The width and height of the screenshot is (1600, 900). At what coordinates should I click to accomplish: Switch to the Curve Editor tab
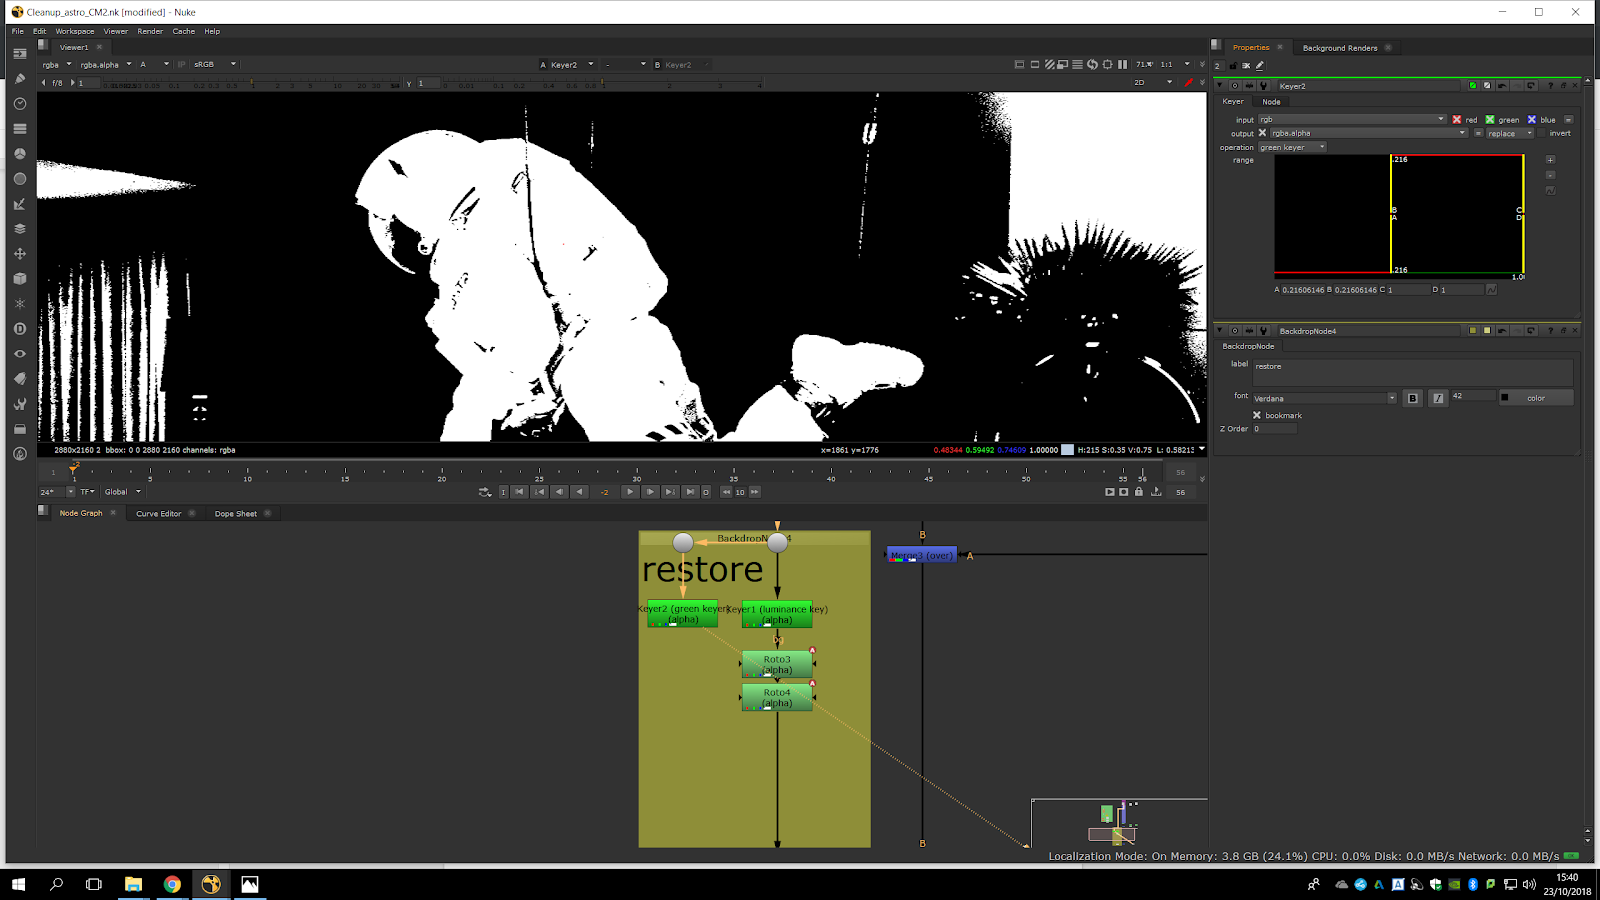[158, 513]
